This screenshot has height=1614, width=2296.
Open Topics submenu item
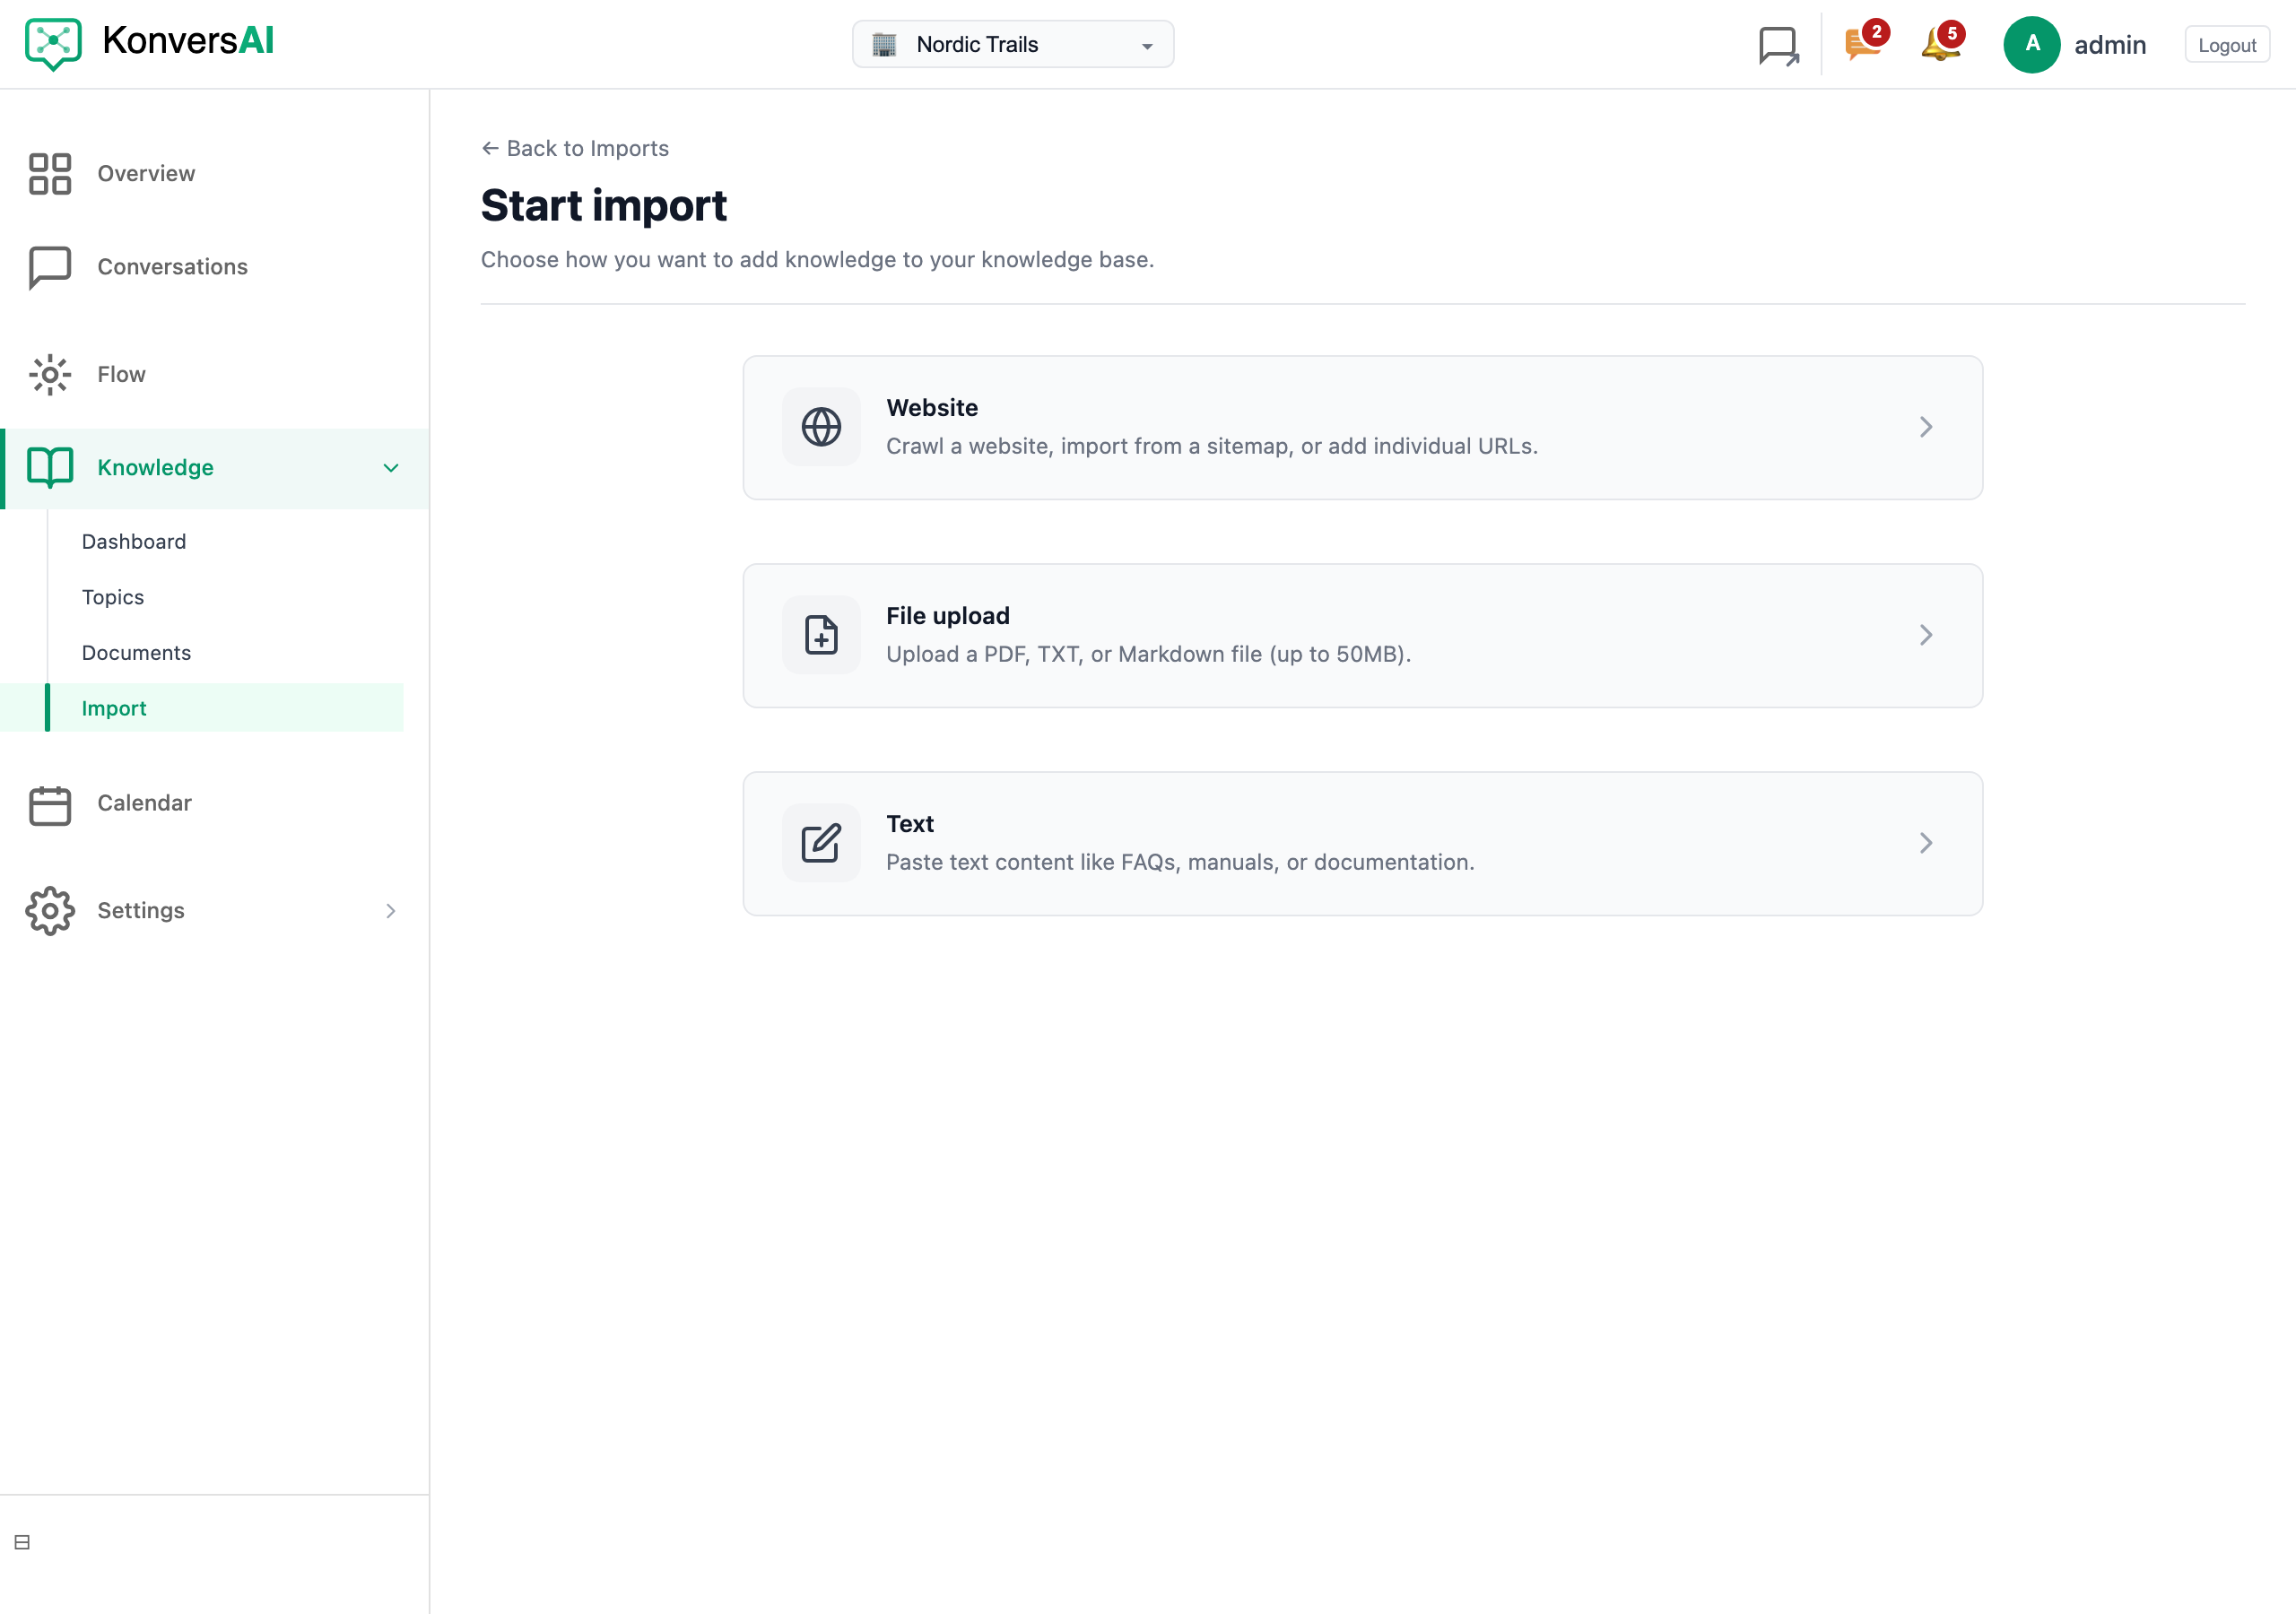[x=113, y=597]
